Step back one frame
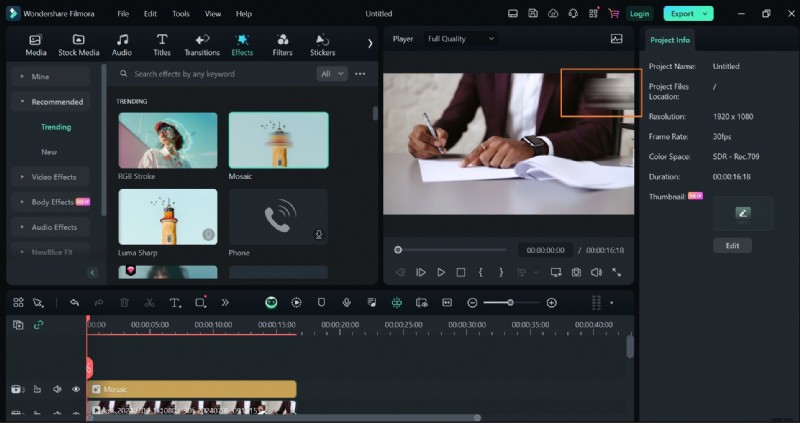The image size is (800, 423). click(401, 272)
